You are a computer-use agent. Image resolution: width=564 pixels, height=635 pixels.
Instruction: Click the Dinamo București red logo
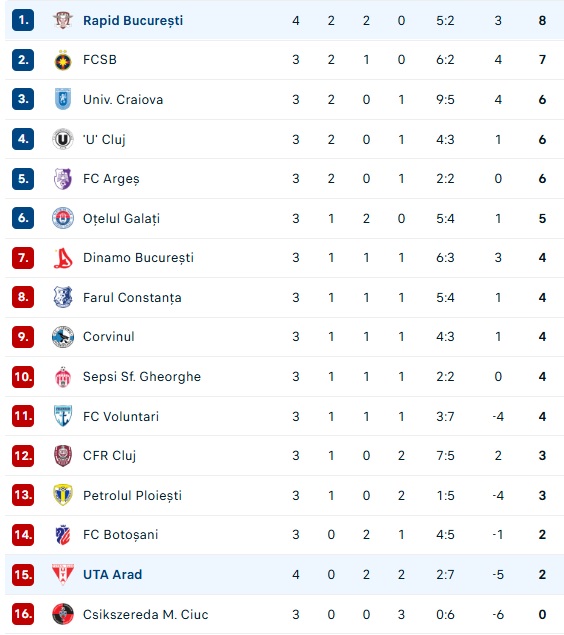tap(63, 258)
